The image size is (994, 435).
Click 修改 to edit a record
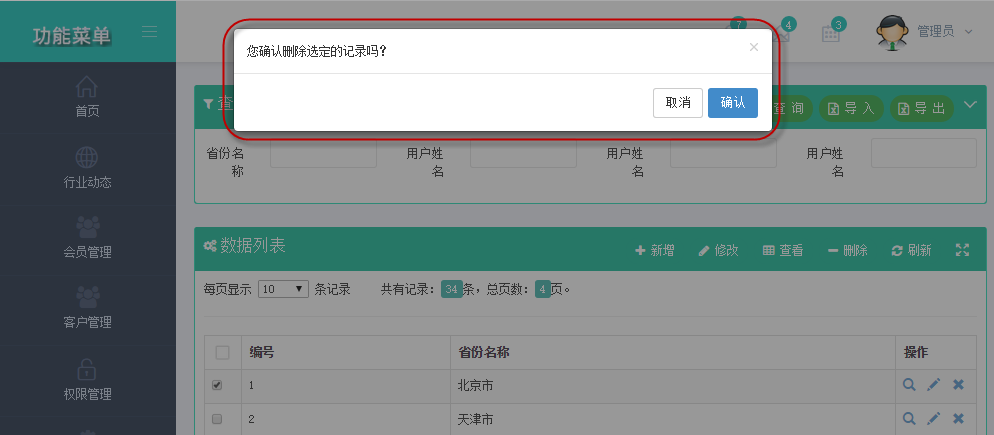tap(718, 250)
